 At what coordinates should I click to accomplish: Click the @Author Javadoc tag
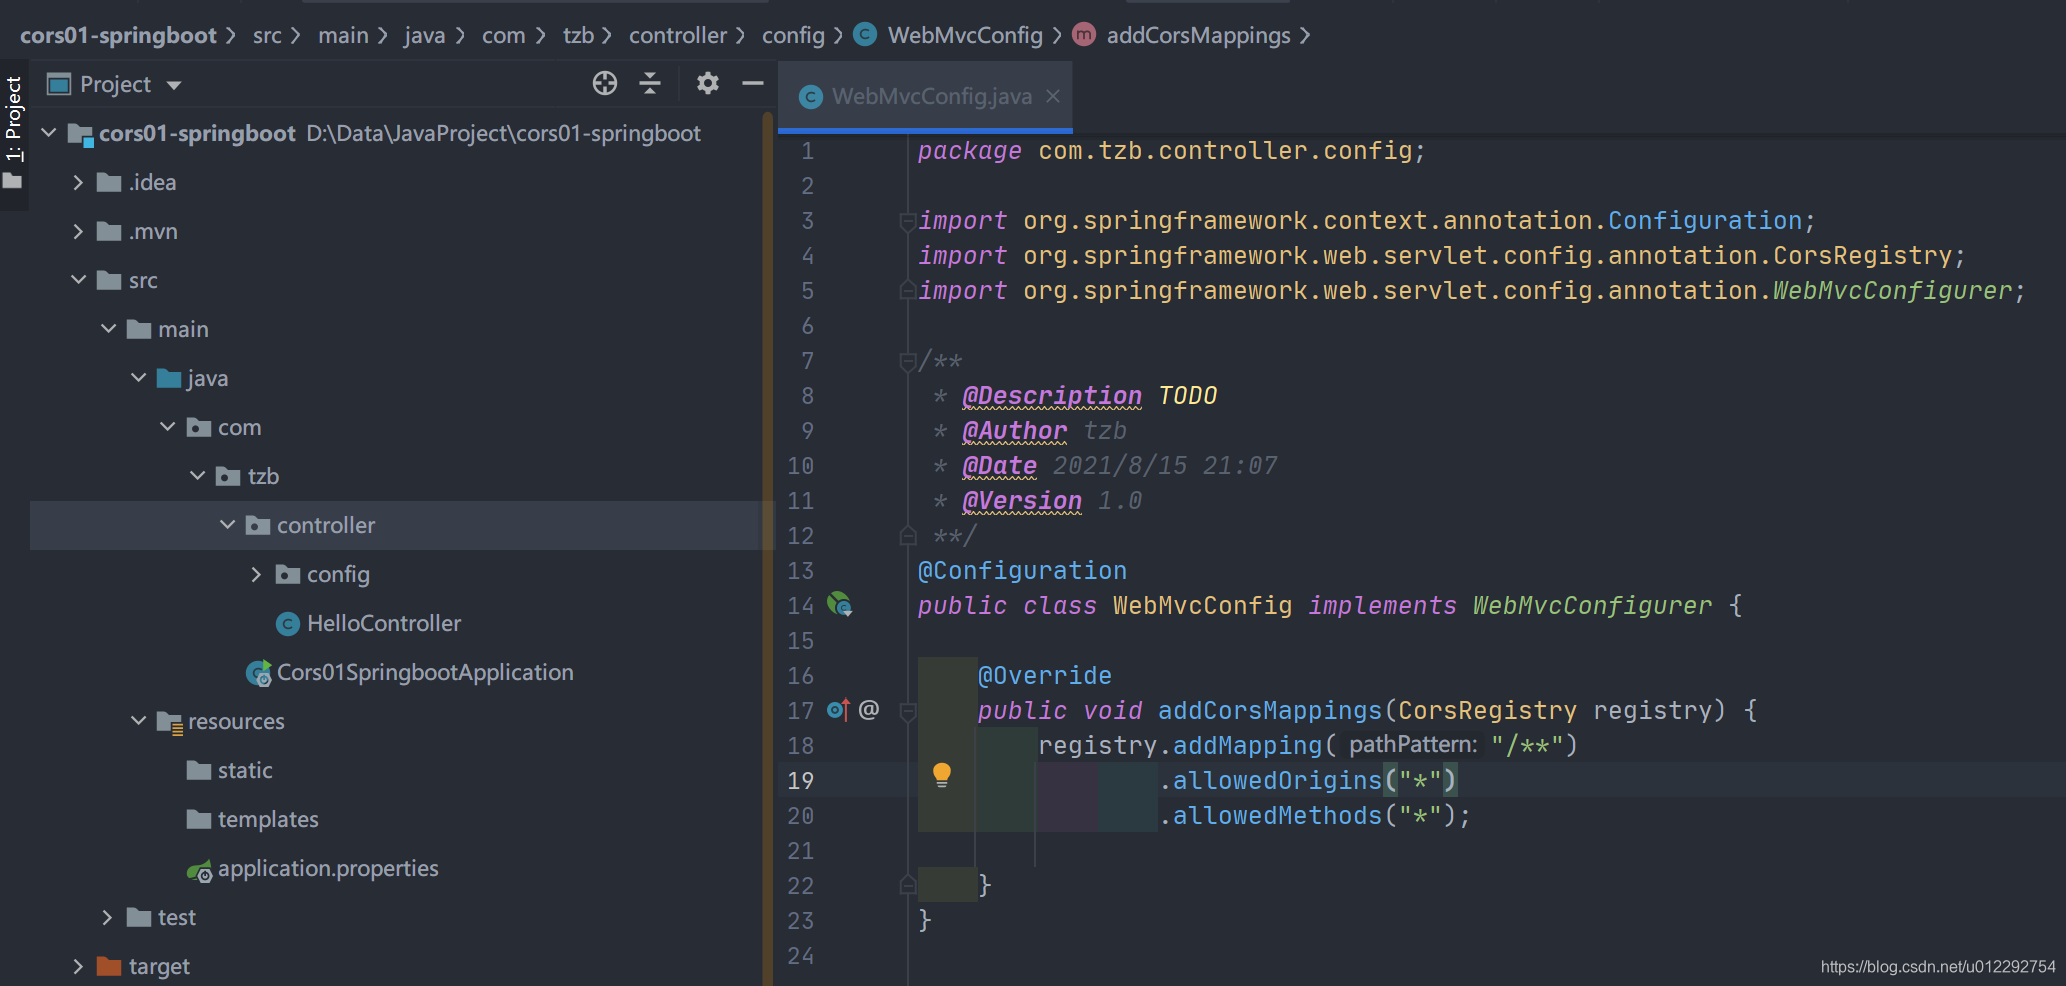coord(1014,431)
